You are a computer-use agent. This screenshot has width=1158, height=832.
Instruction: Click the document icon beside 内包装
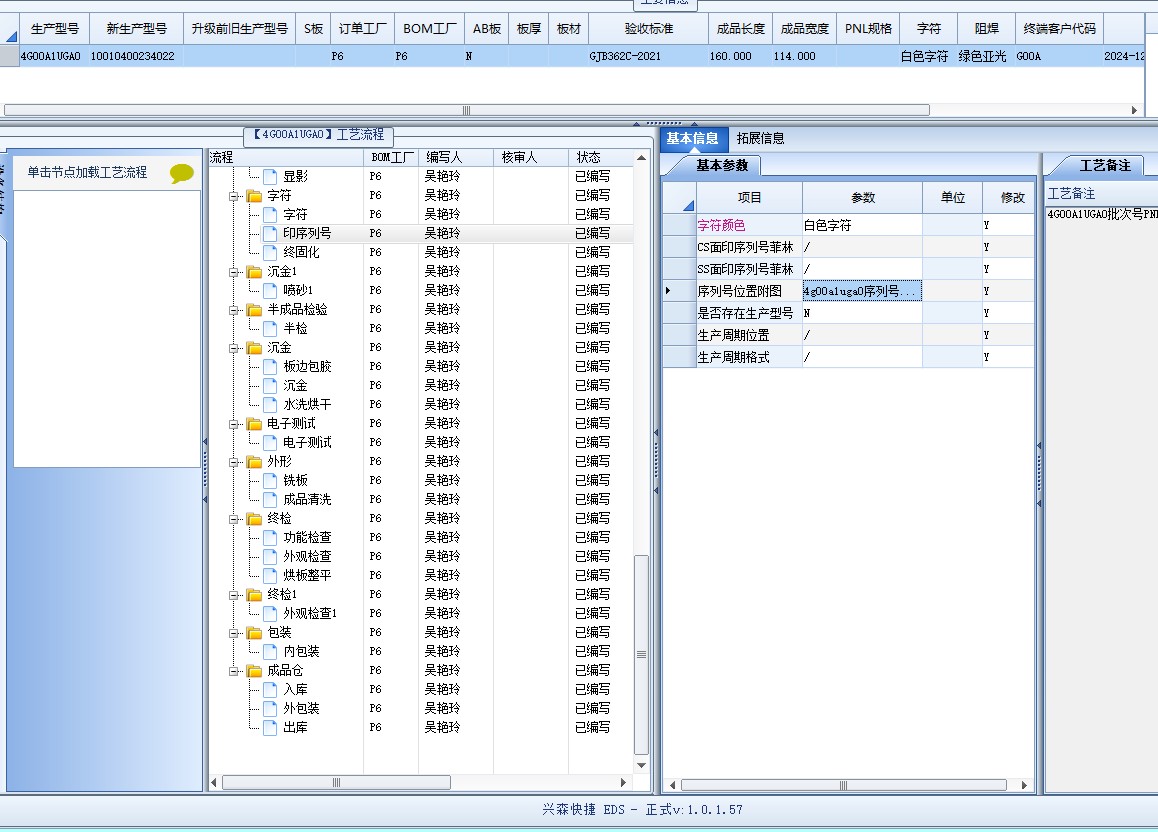pyautogui.click(x=270, y=652)
